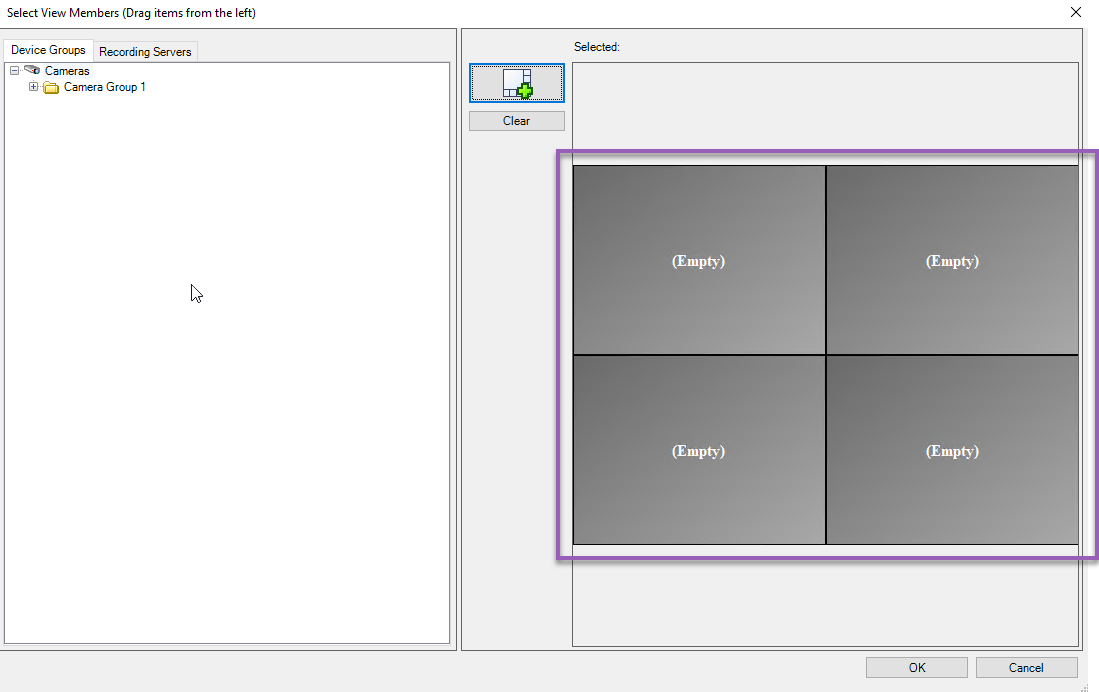This screenshot has width=1099, height=692.
Task: Click the purple-highlighted 2x2 layout area
Action: tap(825, 355)
